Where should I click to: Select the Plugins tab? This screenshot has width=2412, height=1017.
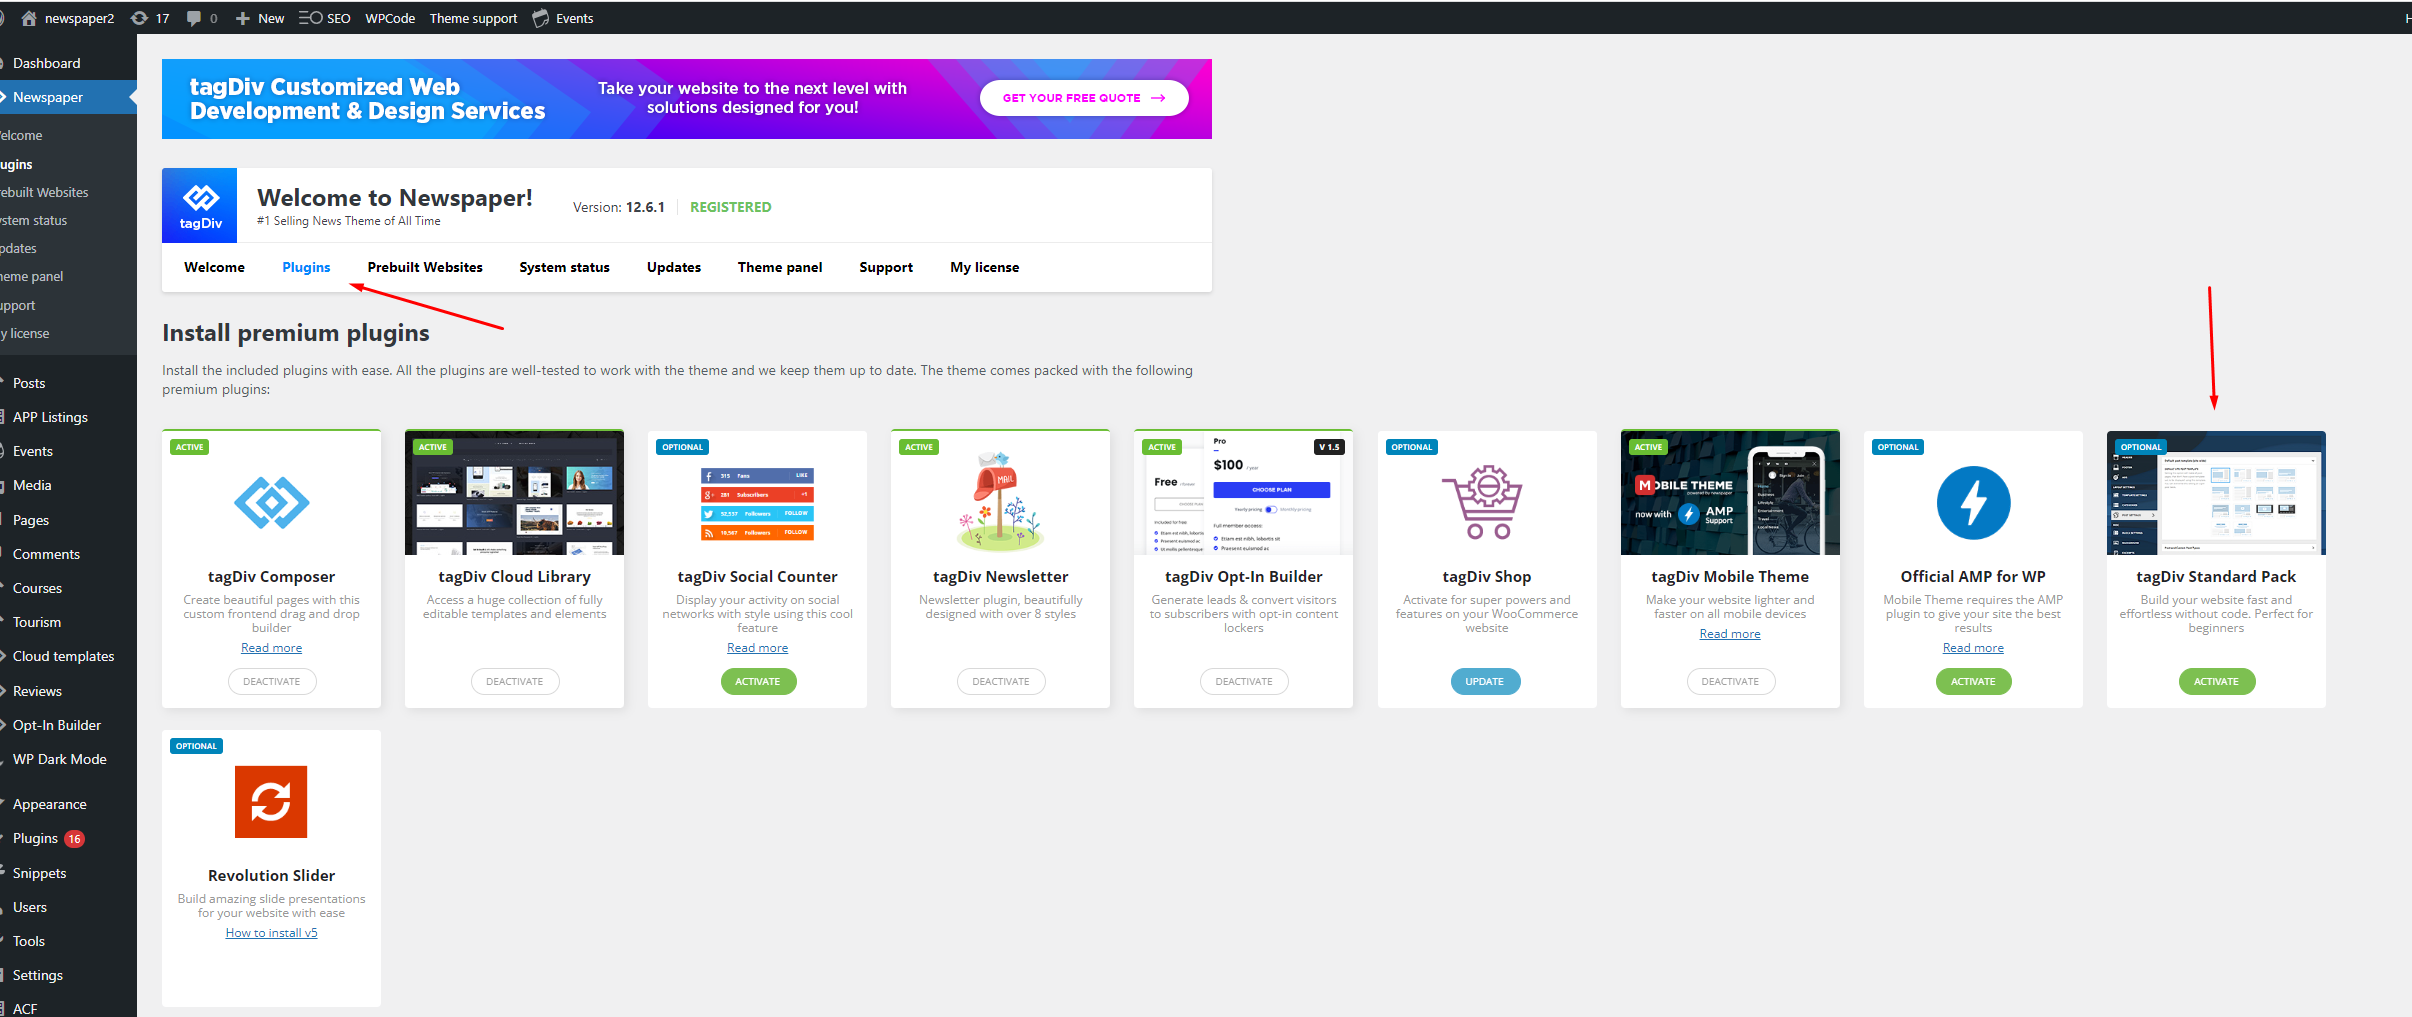(x=306, y=267)
